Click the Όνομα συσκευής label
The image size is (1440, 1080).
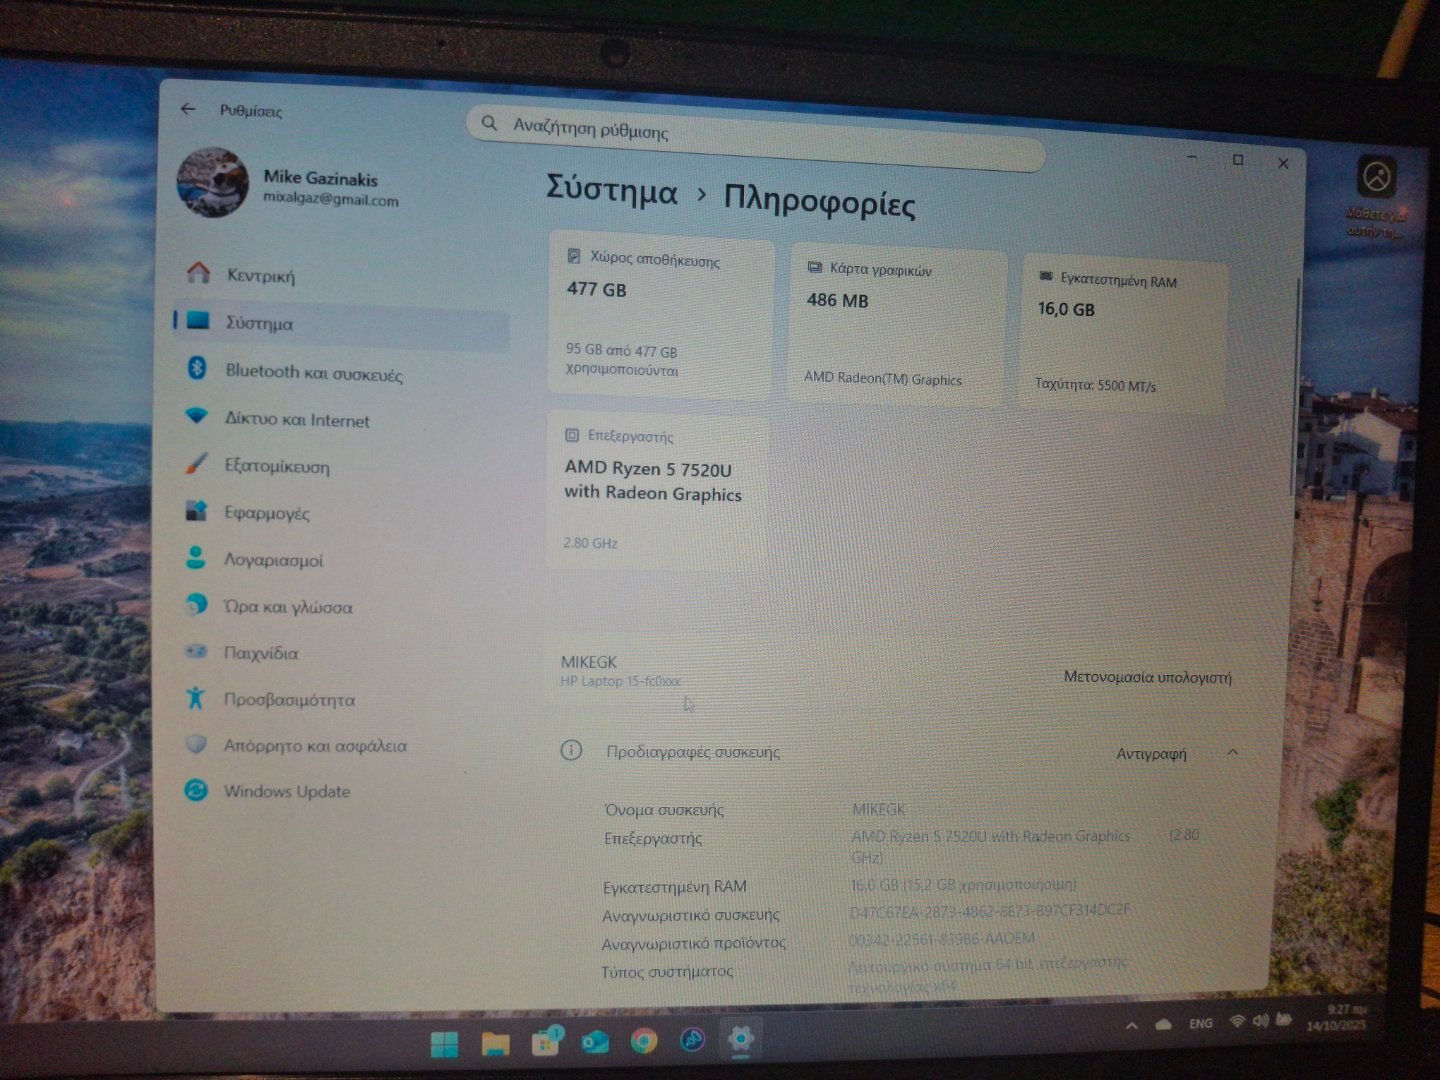coord(664,810)
